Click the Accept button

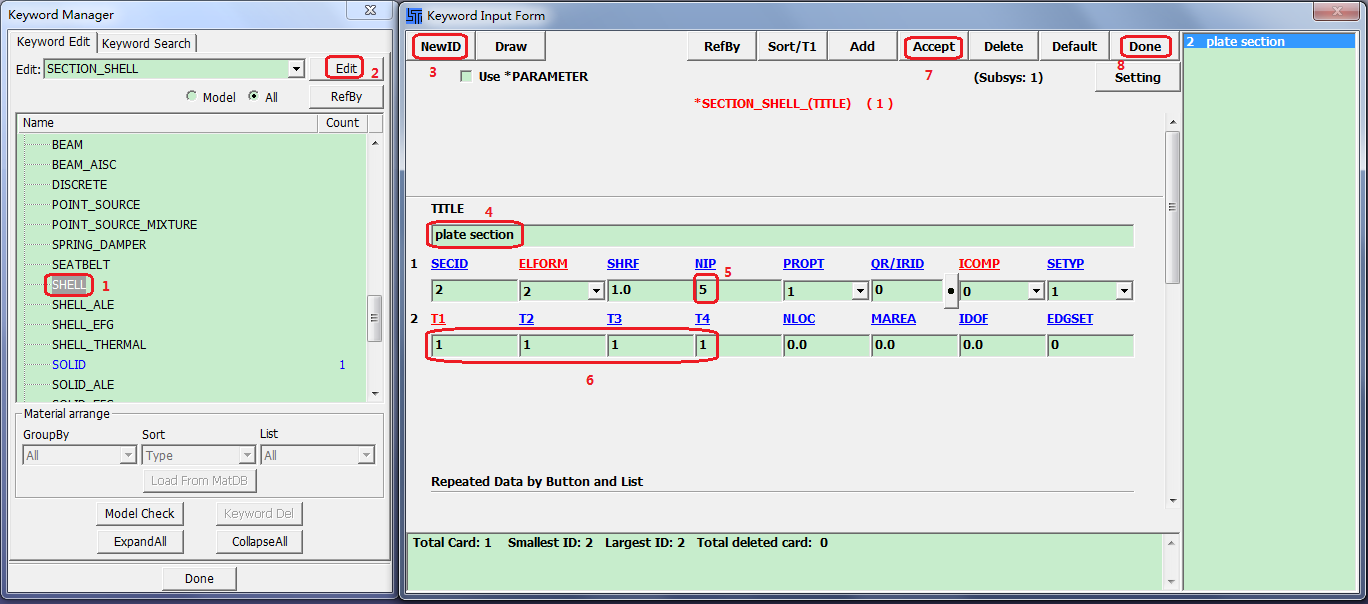tap(932, 46)
